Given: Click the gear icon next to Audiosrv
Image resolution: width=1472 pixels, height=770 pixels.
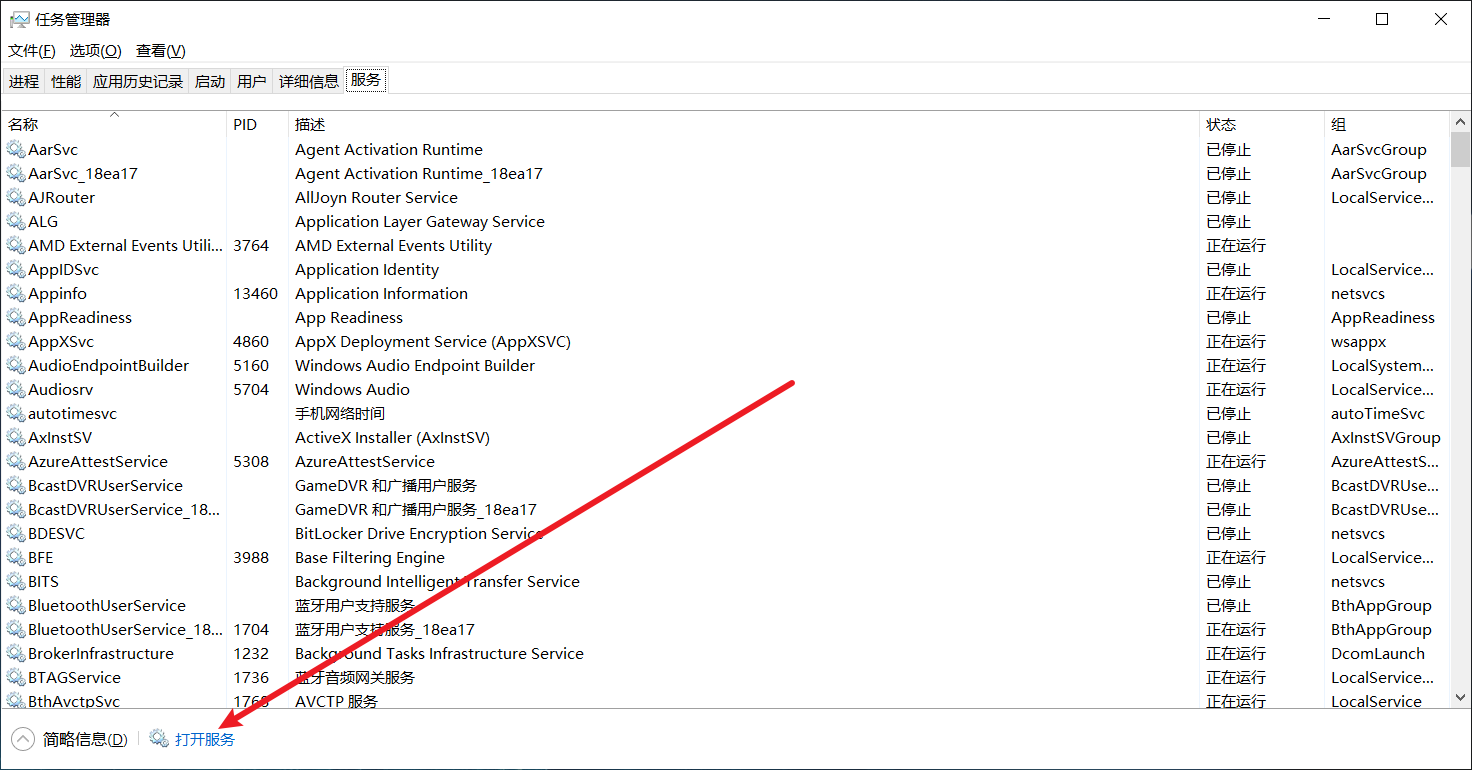Looking at the screenshot, I should click(x=16, y=390).
